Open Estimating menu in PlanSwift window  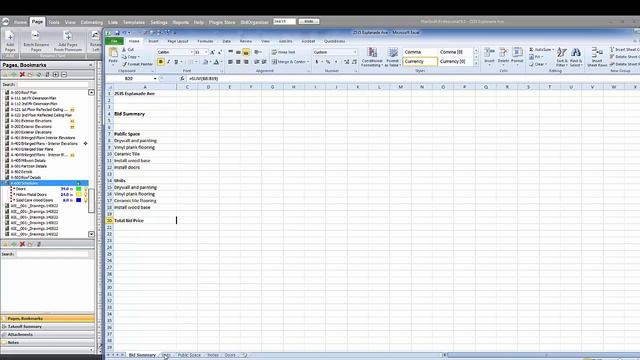[x=91, y=22]
